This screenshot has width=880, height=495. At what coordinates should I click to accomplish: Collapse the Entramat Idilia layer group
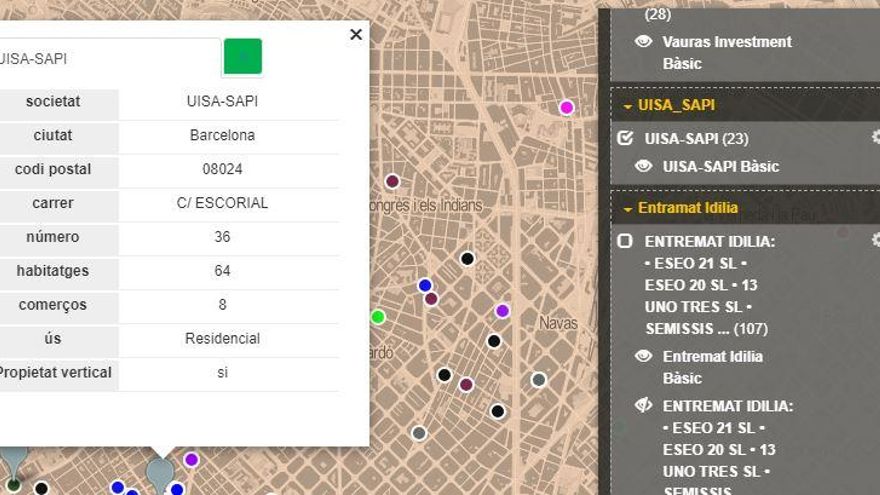pos(628,208)
